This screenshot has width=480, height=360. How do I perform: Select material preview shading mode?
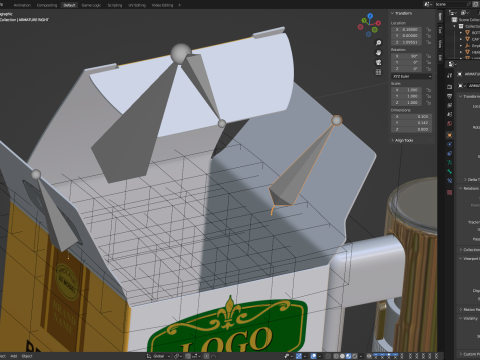pos(349,356)
